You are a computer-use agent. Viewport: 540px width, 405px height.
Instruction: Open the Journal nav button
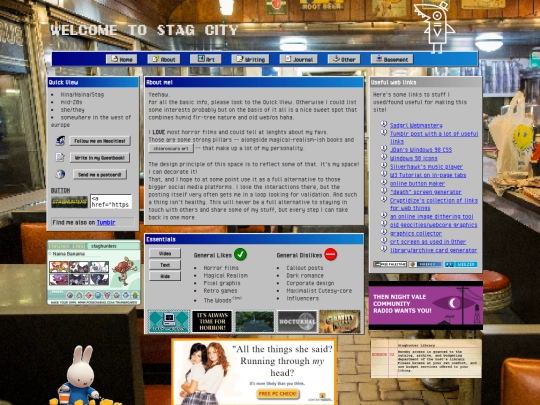click(x=298, y=59)
